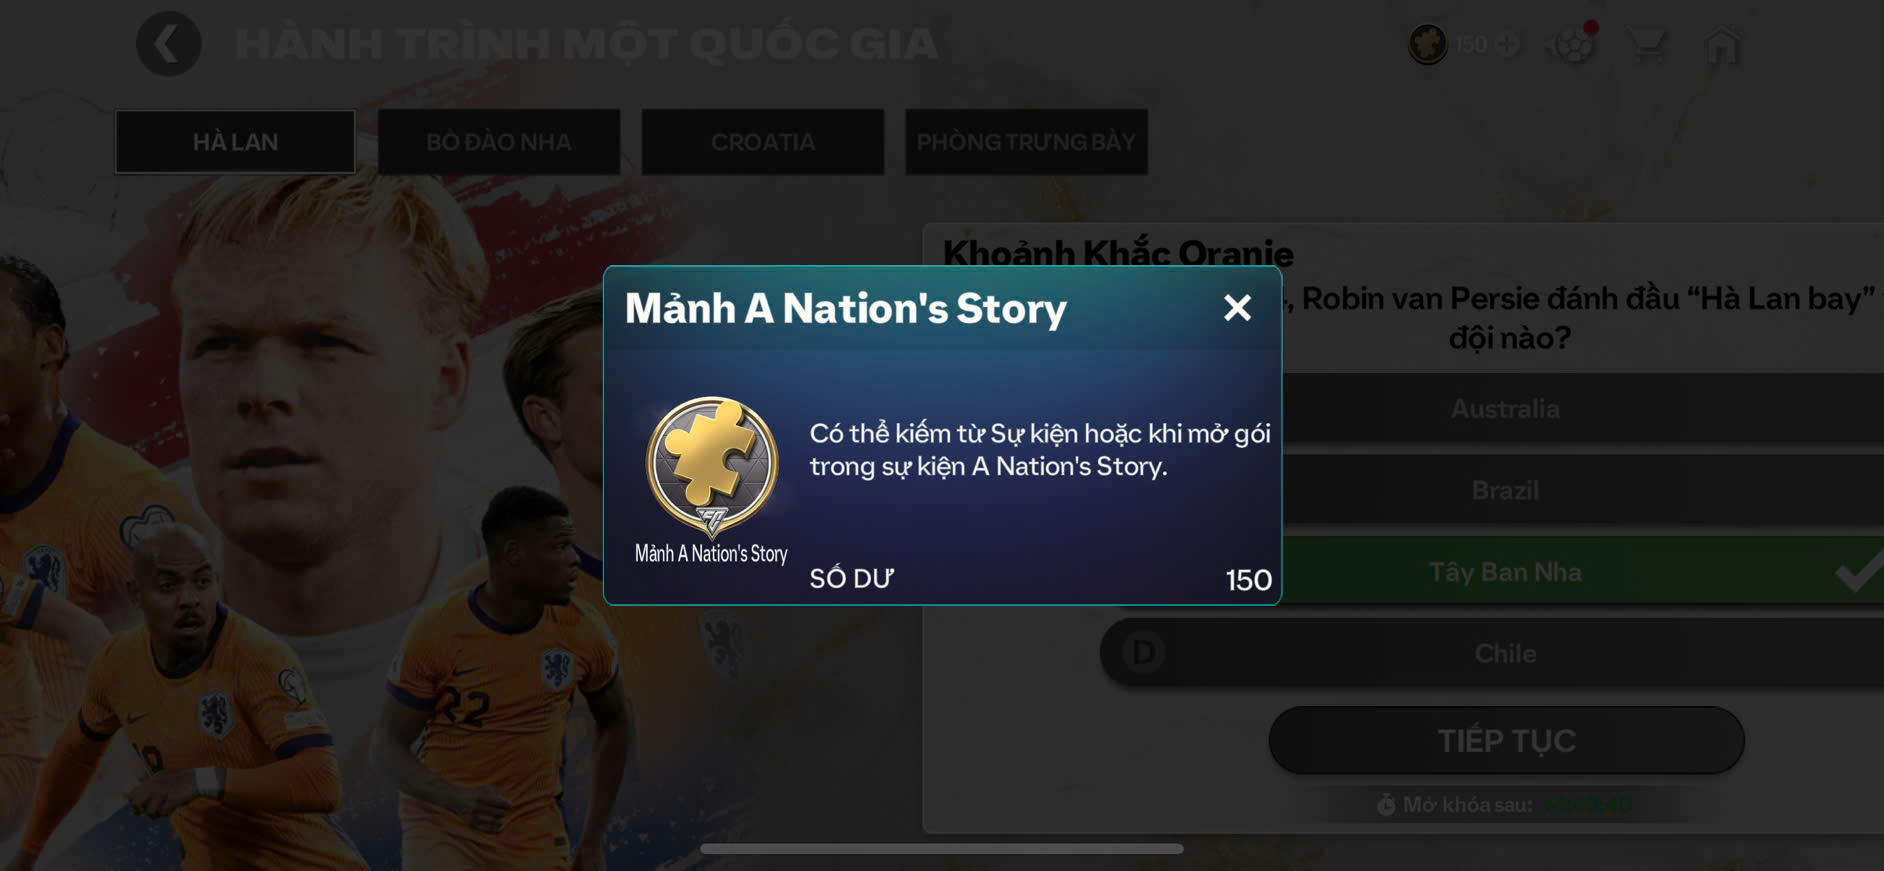Open the shopping cart store icon
1884x871 pixels.
[1647, 45]
